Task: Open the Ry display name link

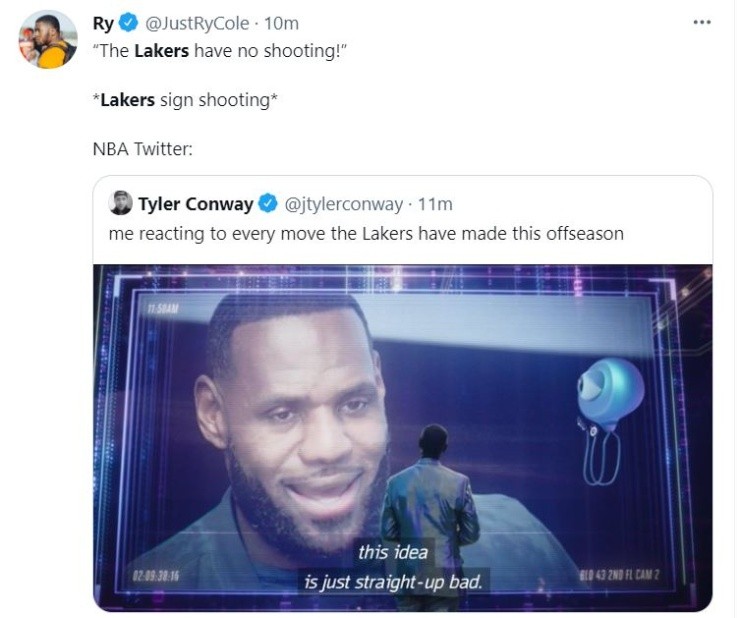Action: click(103, 23)
